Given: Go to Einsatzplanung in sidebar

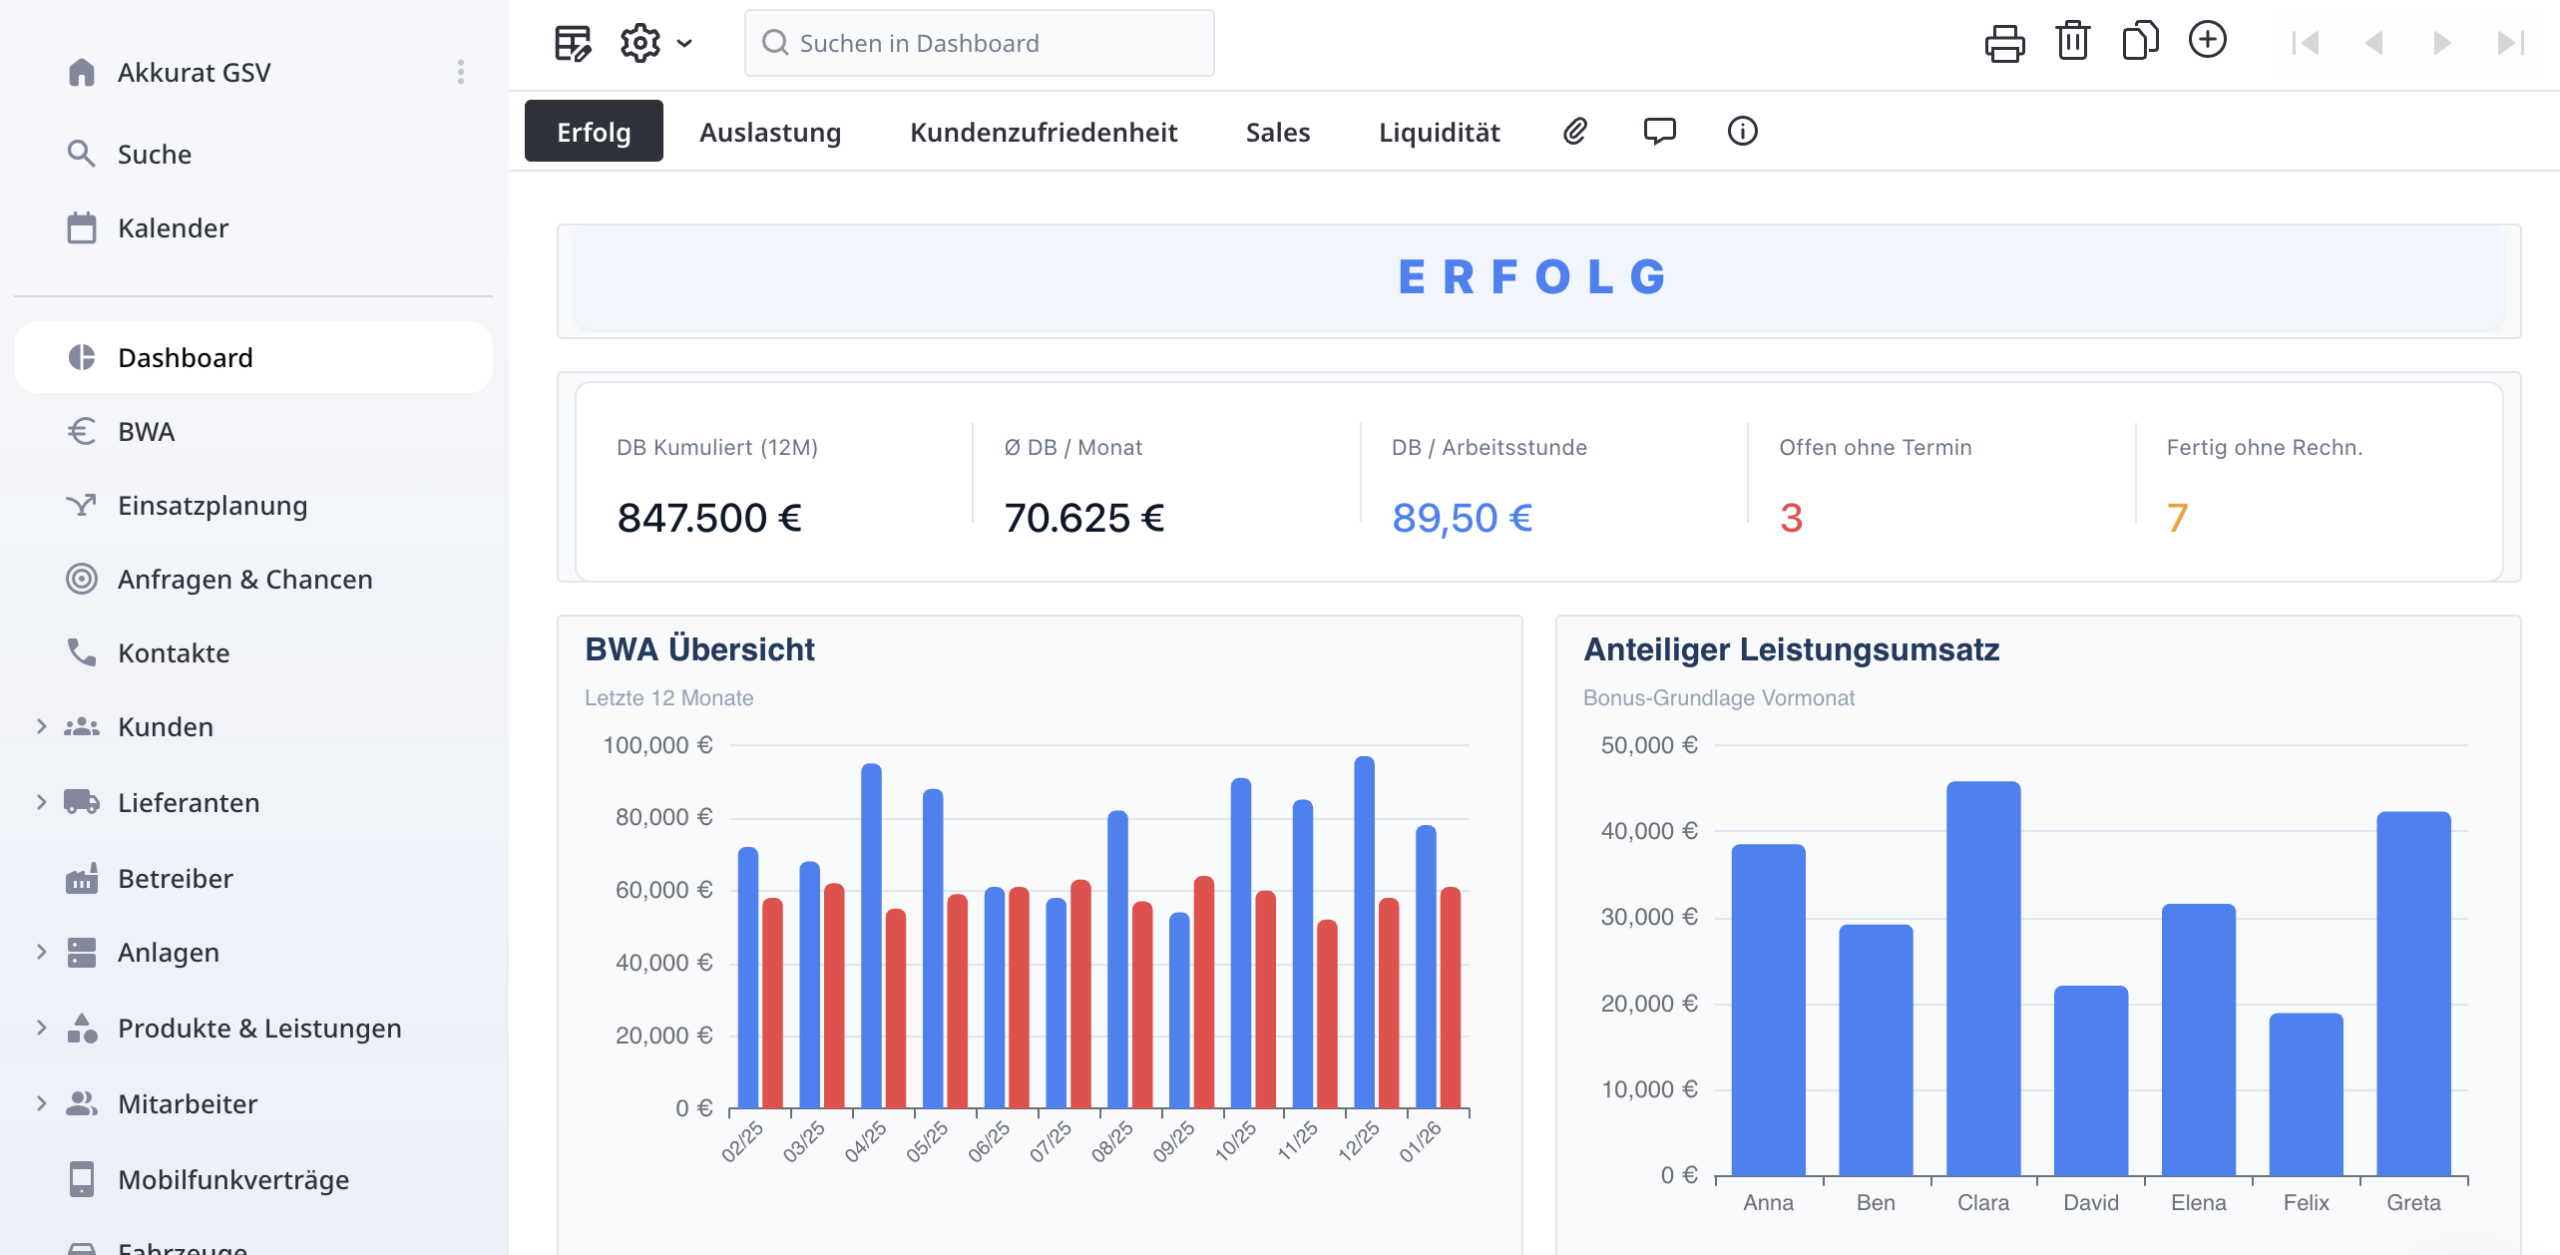Looking at the screenshot, I should click(x=212, y=506).
